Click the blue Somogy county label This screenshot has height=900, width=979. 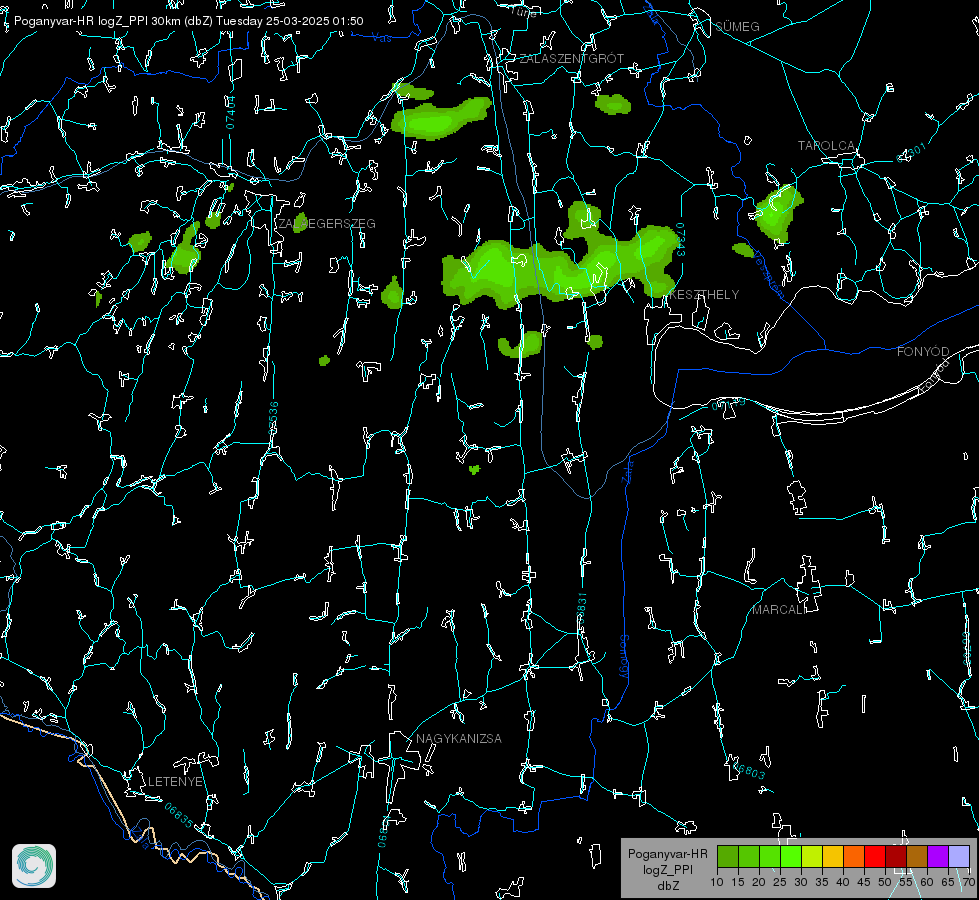tap(624, 657)
